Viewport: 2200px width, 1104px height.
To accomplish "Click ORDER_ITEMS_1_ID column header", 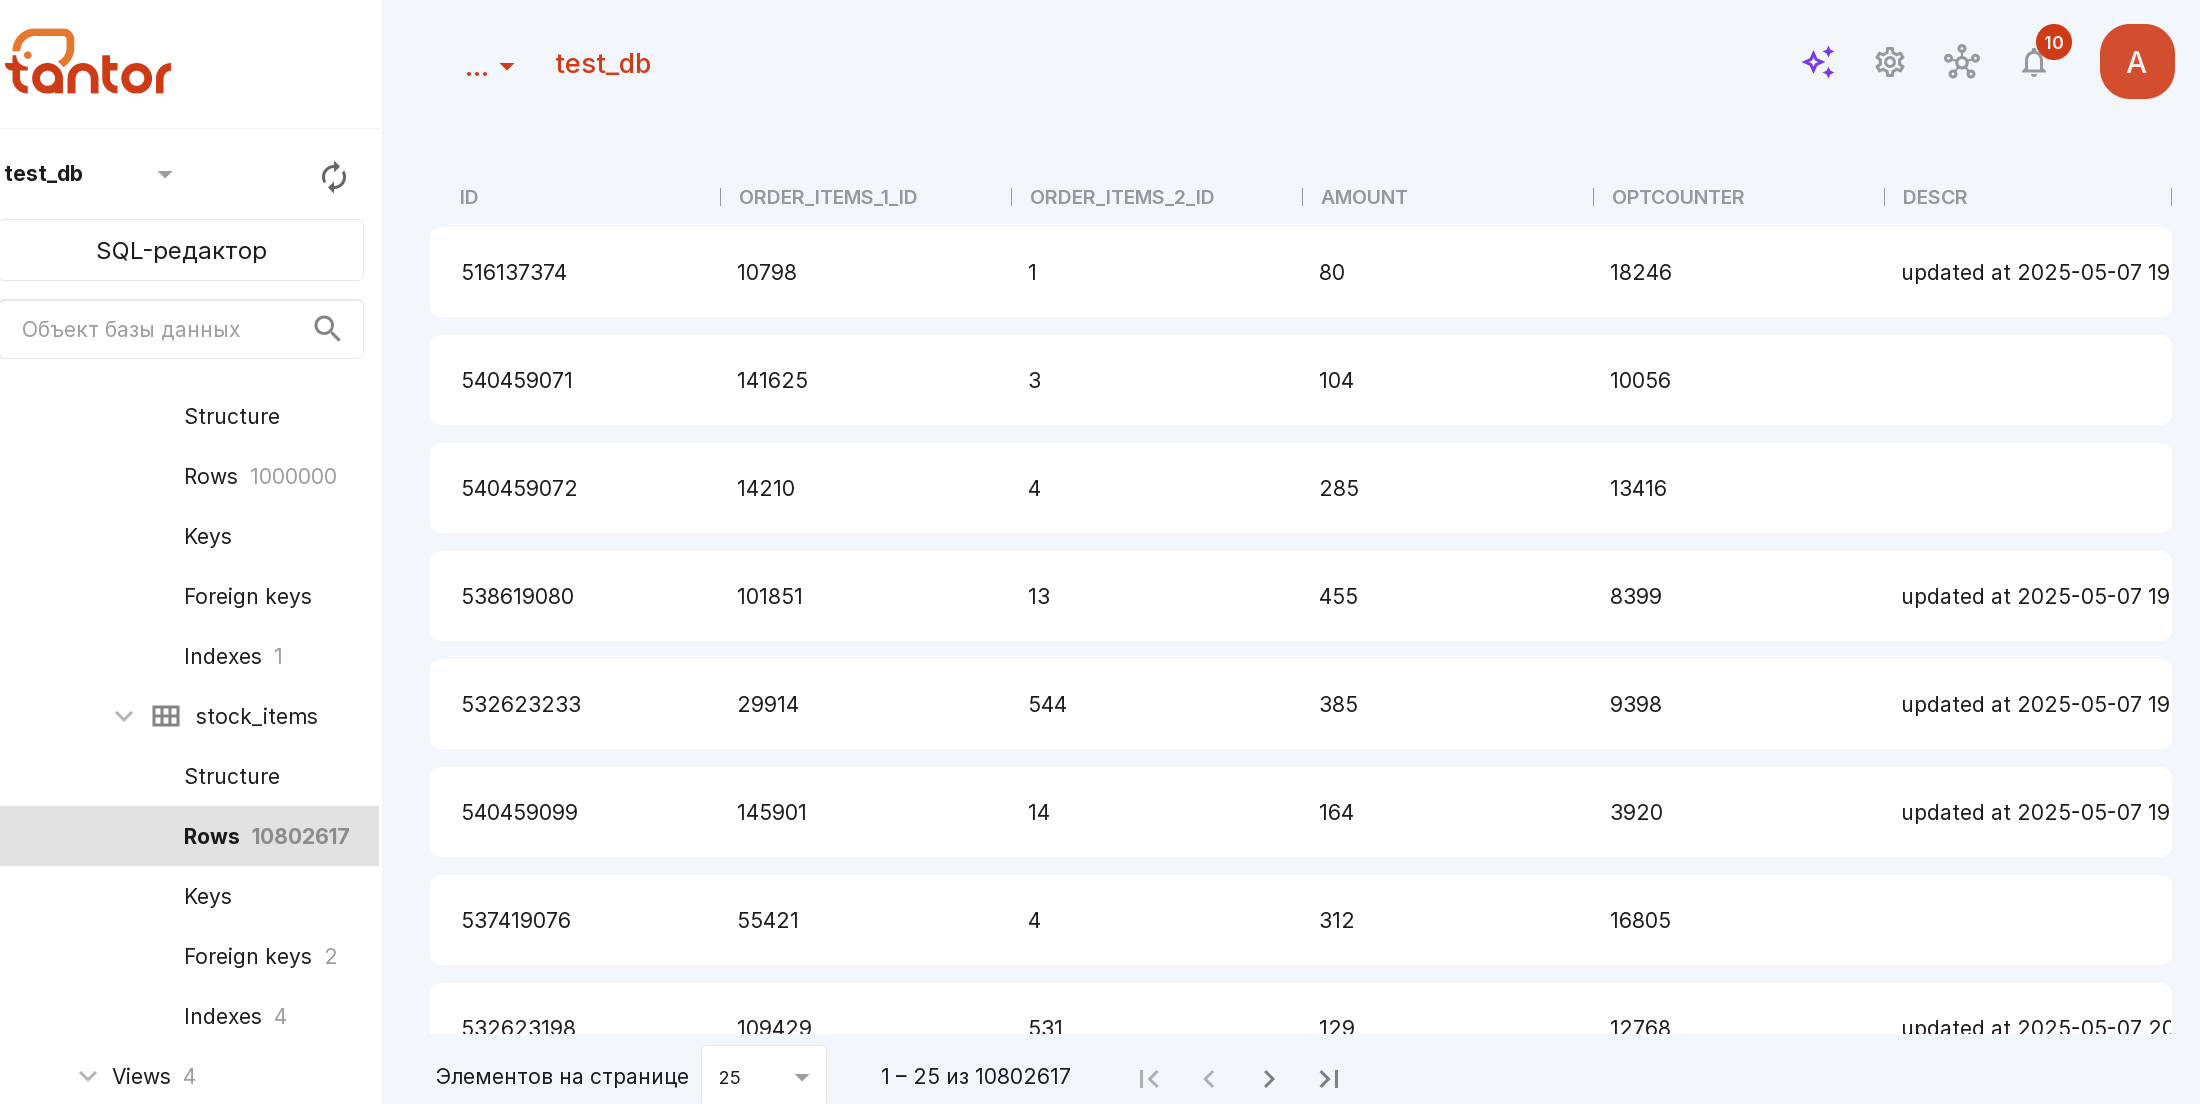I will click(828, 197).
